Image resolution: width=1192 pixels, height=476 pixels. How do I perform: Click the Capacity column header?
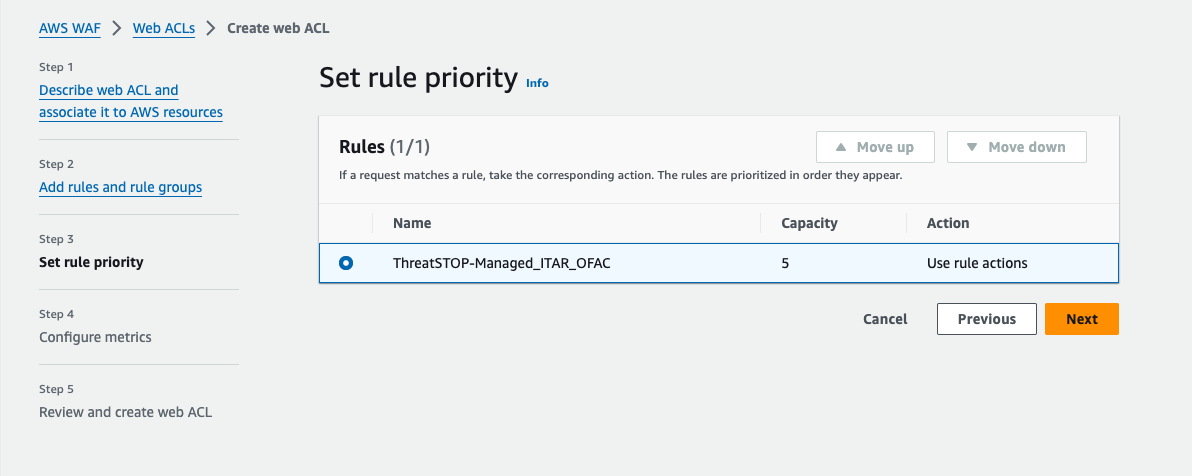point(809,223)
